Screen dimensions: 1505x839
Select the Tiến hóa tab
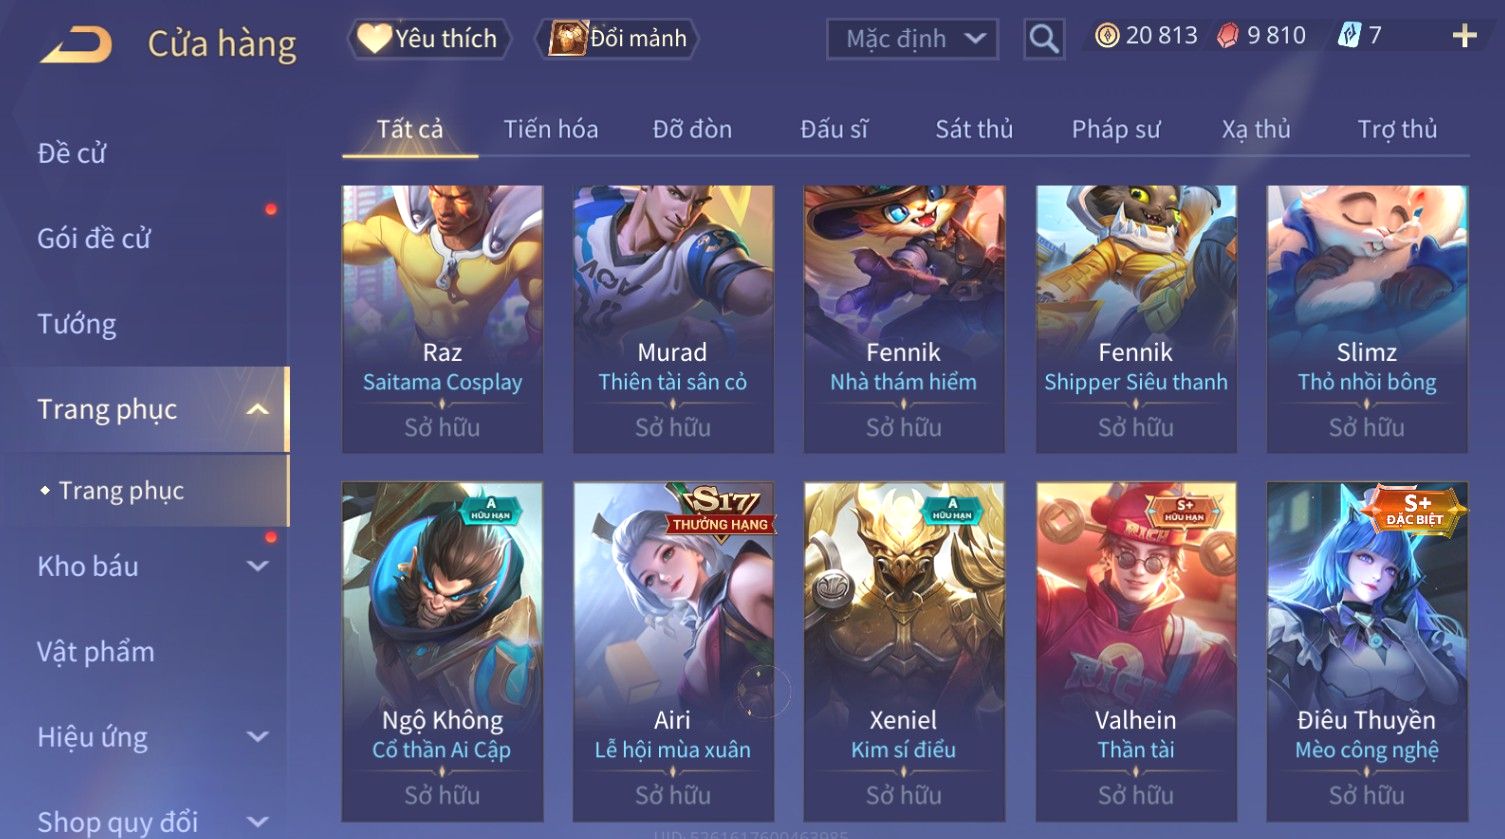click(551, 129)
